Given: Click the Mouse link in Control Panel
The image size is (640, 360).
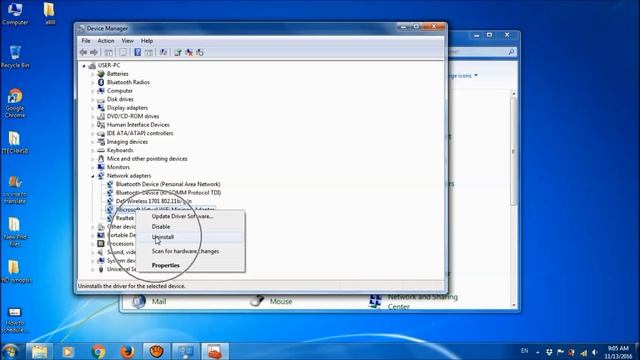Looking at the screenshot, I should 281,301.
